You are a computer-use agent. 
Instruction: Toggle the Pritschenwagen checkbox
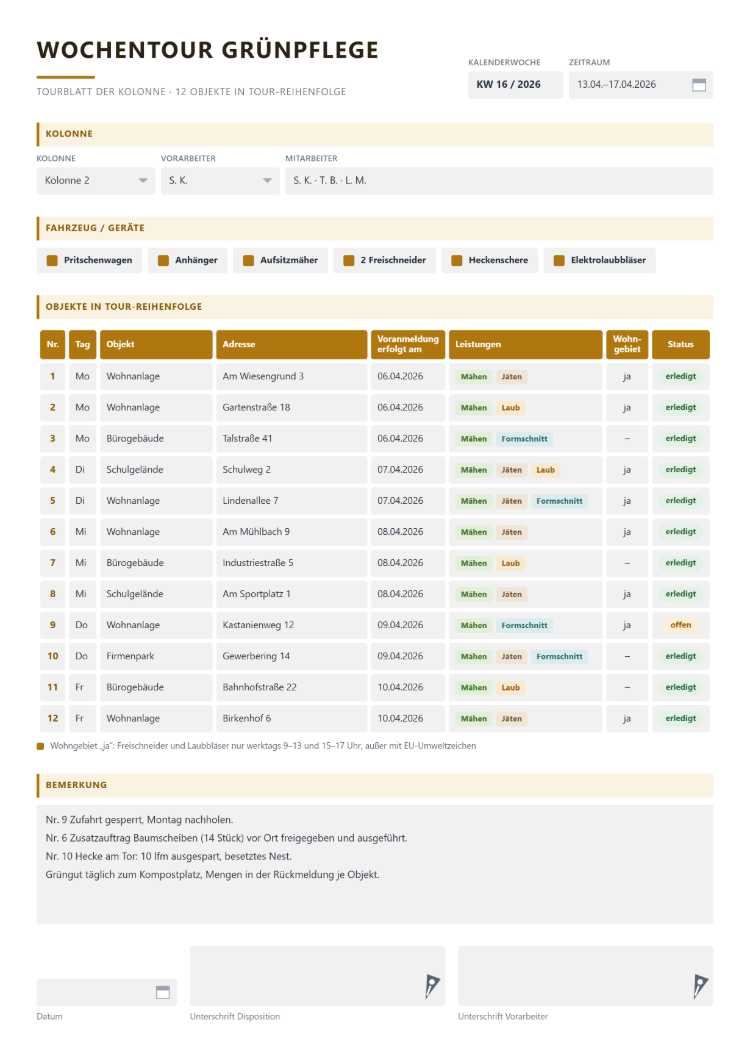point(52,260)
